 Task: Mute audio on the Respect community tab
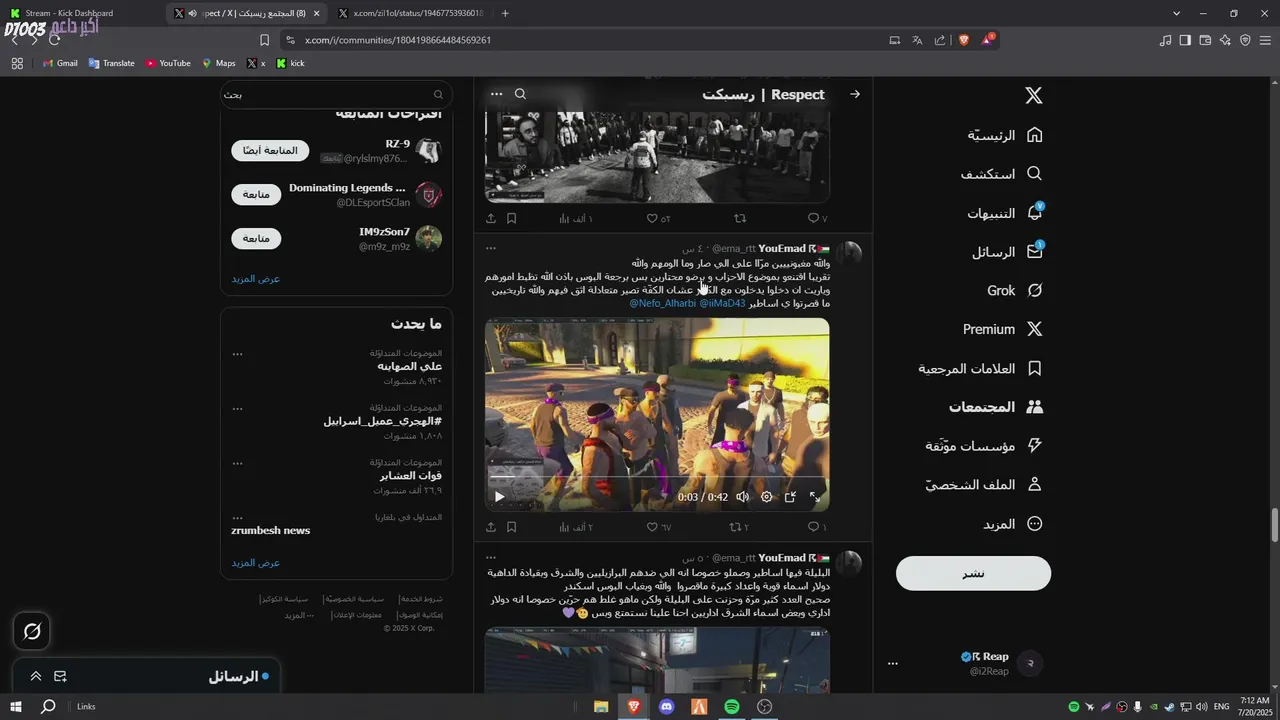coord(192,13)
